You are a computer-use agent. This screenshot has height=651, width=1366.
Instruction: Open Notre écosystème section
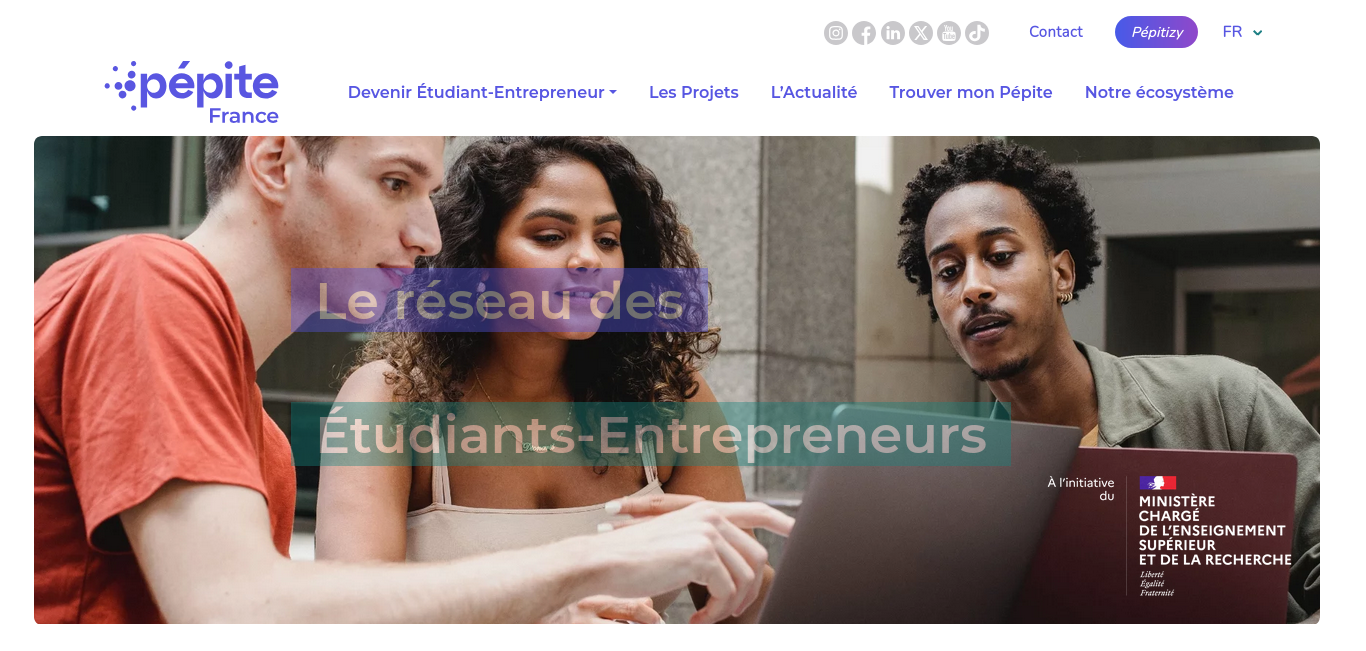click(x=1159, y=92)
